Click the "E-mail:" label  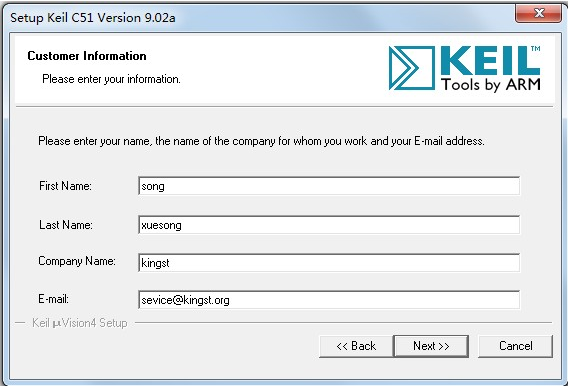pyautogui.click(x=53, y=299)
